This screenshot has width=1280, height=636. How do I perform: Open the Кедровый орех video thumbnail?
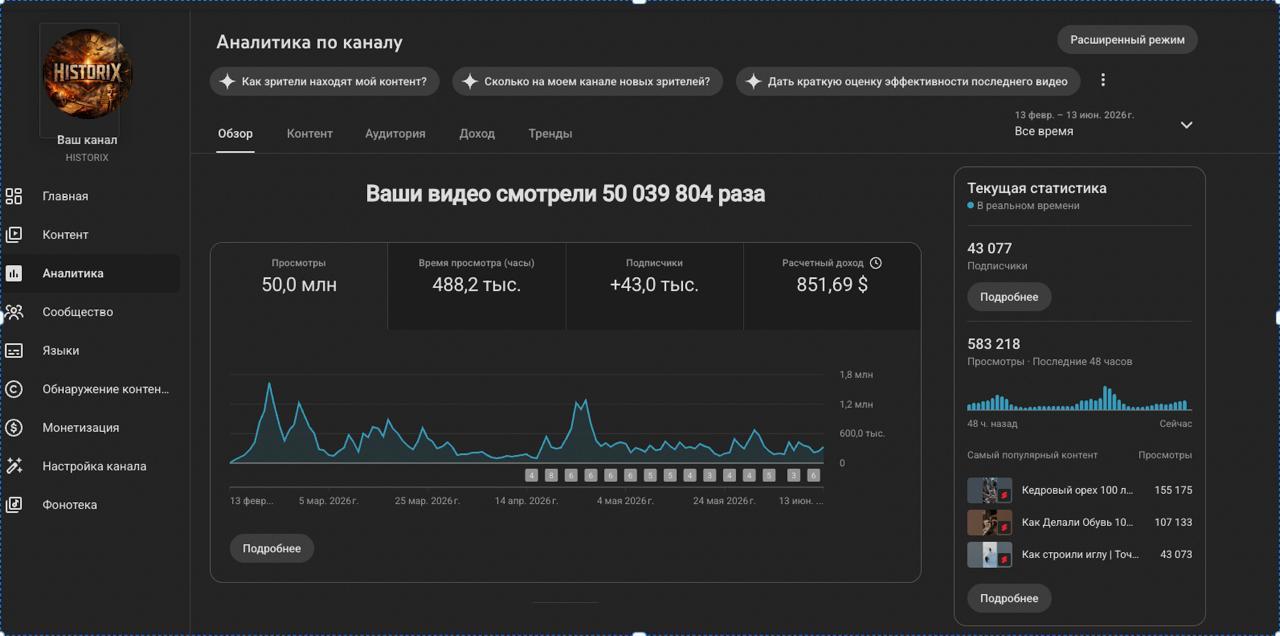pyautogui.click(x=989, y=490)
